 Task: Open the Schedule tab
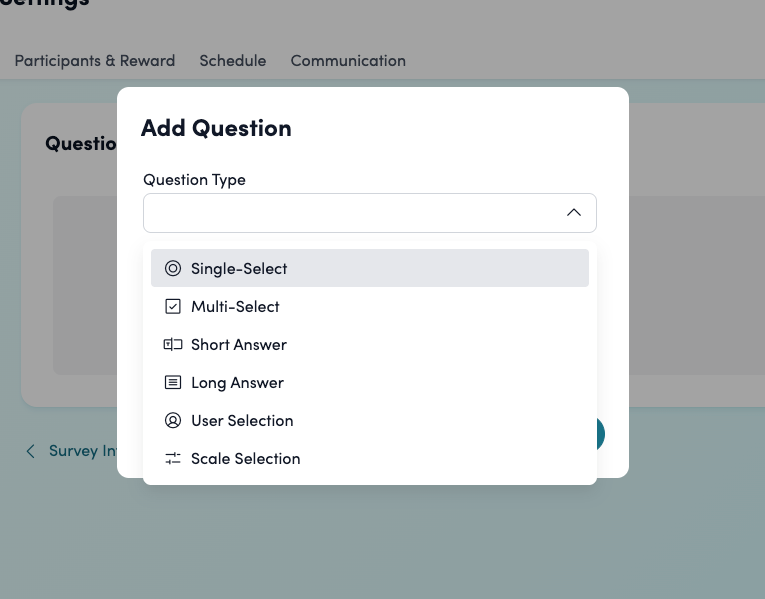[x=233, y=61]
